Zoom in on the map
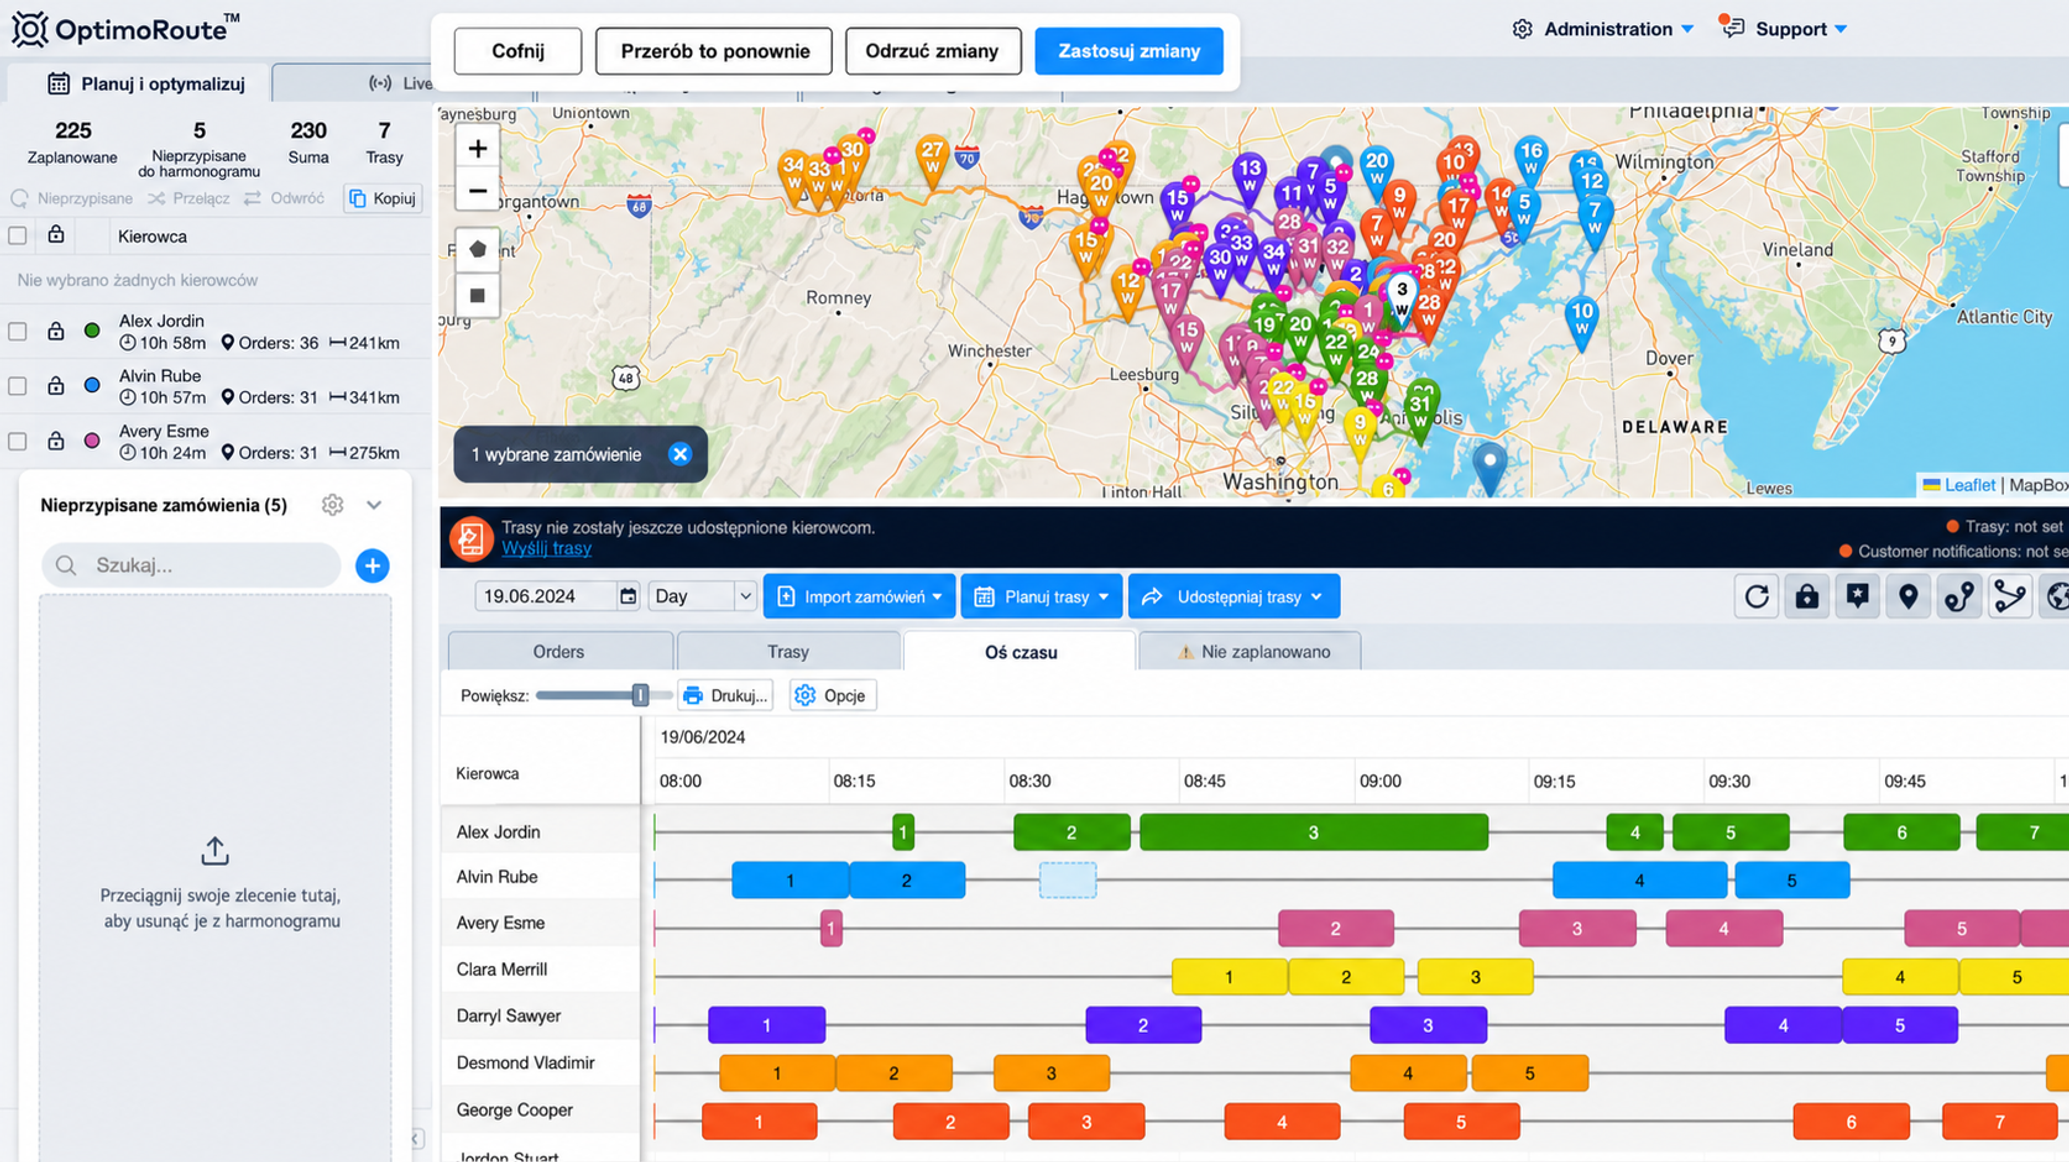This screenshot has height=1162, width=2069. [477, 148]
